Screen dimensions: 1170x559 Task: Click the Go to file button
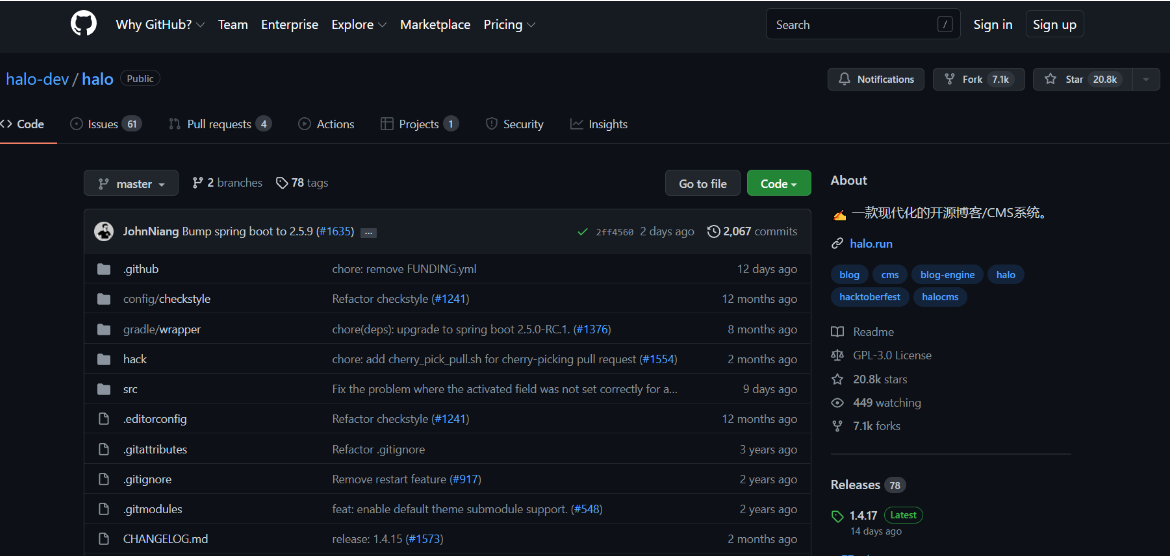click(703, 184)
